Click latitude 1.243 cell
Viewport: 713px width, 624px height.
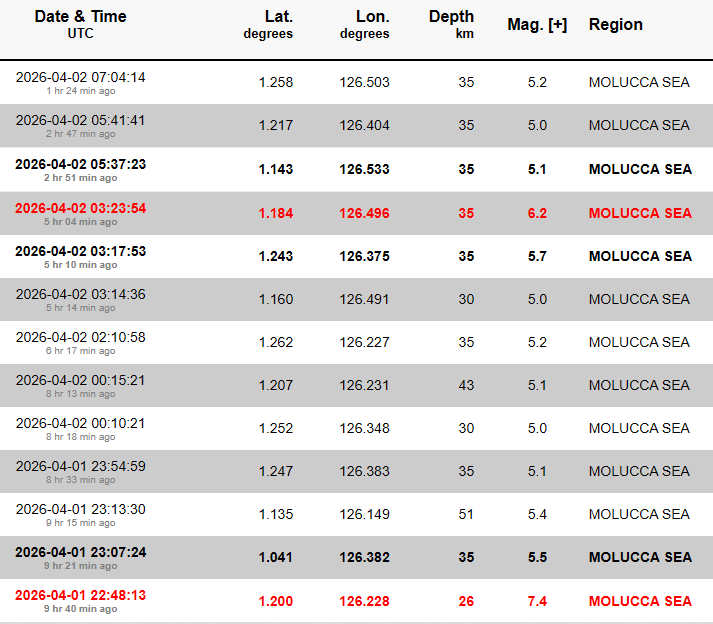pos(276,257)
